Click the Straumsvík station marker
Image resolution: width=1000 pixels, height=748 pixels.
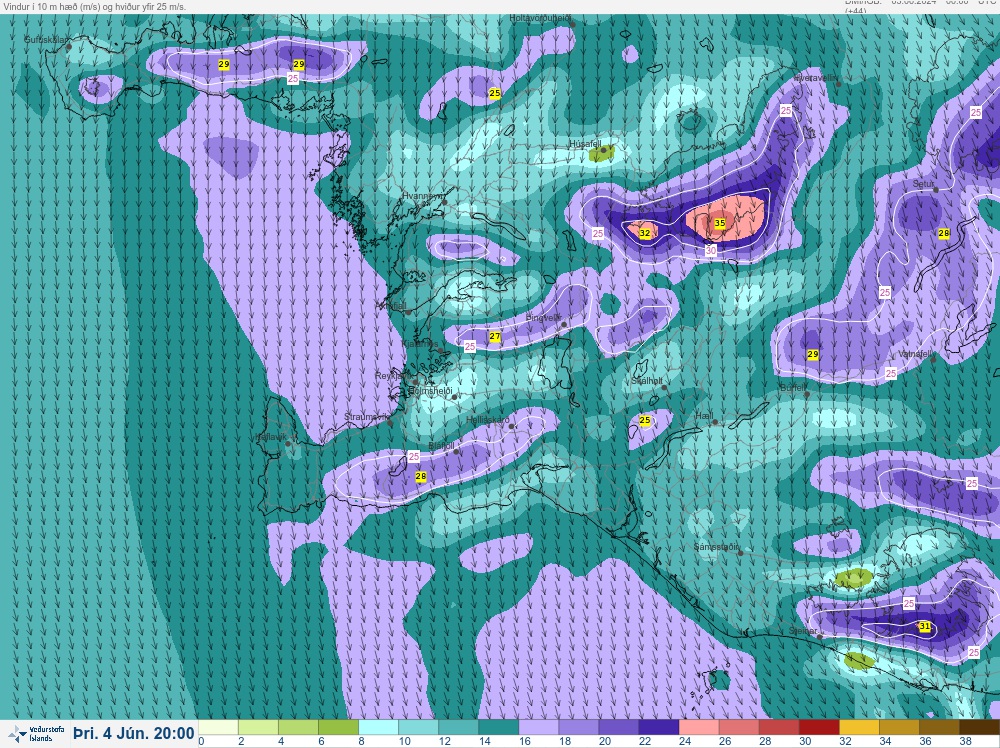click(x=390, y=422)
